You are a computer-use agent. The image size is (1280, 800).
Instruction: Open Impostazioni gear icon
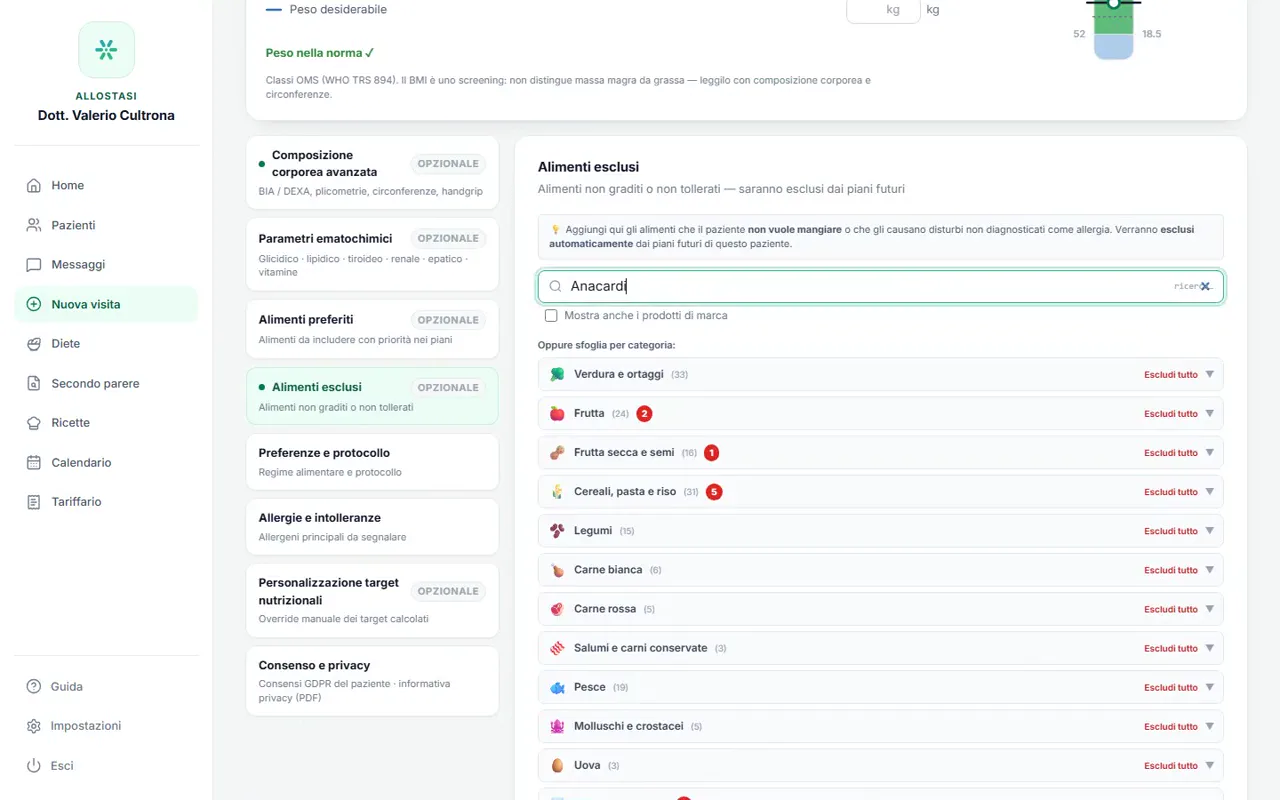[34, 726]
